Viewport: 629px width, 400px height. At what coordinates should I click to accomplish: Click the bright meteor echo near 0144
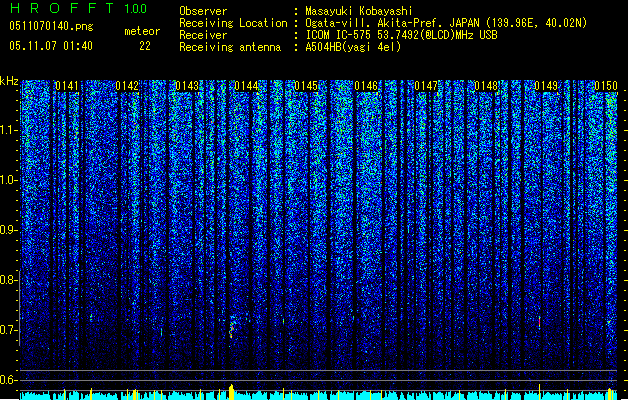(x=231, y=328)
